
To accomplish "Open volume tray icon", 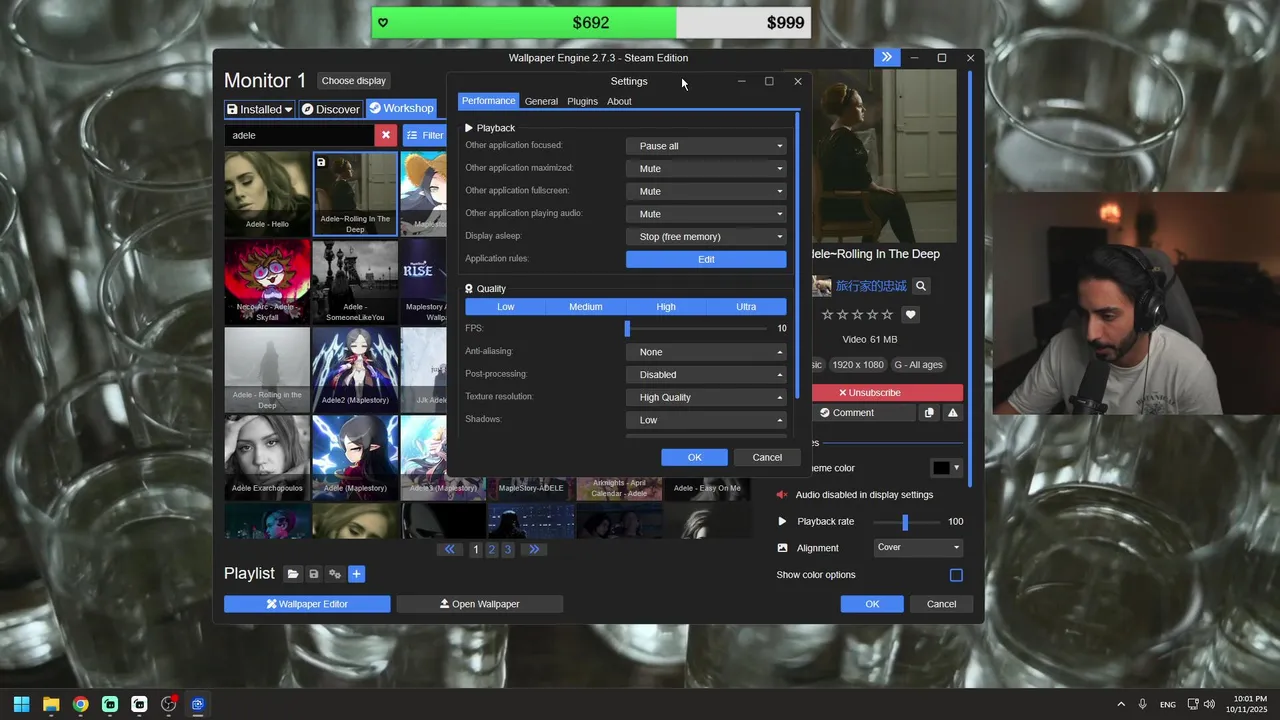I will pyautogui.click(x=1210, y=704).
